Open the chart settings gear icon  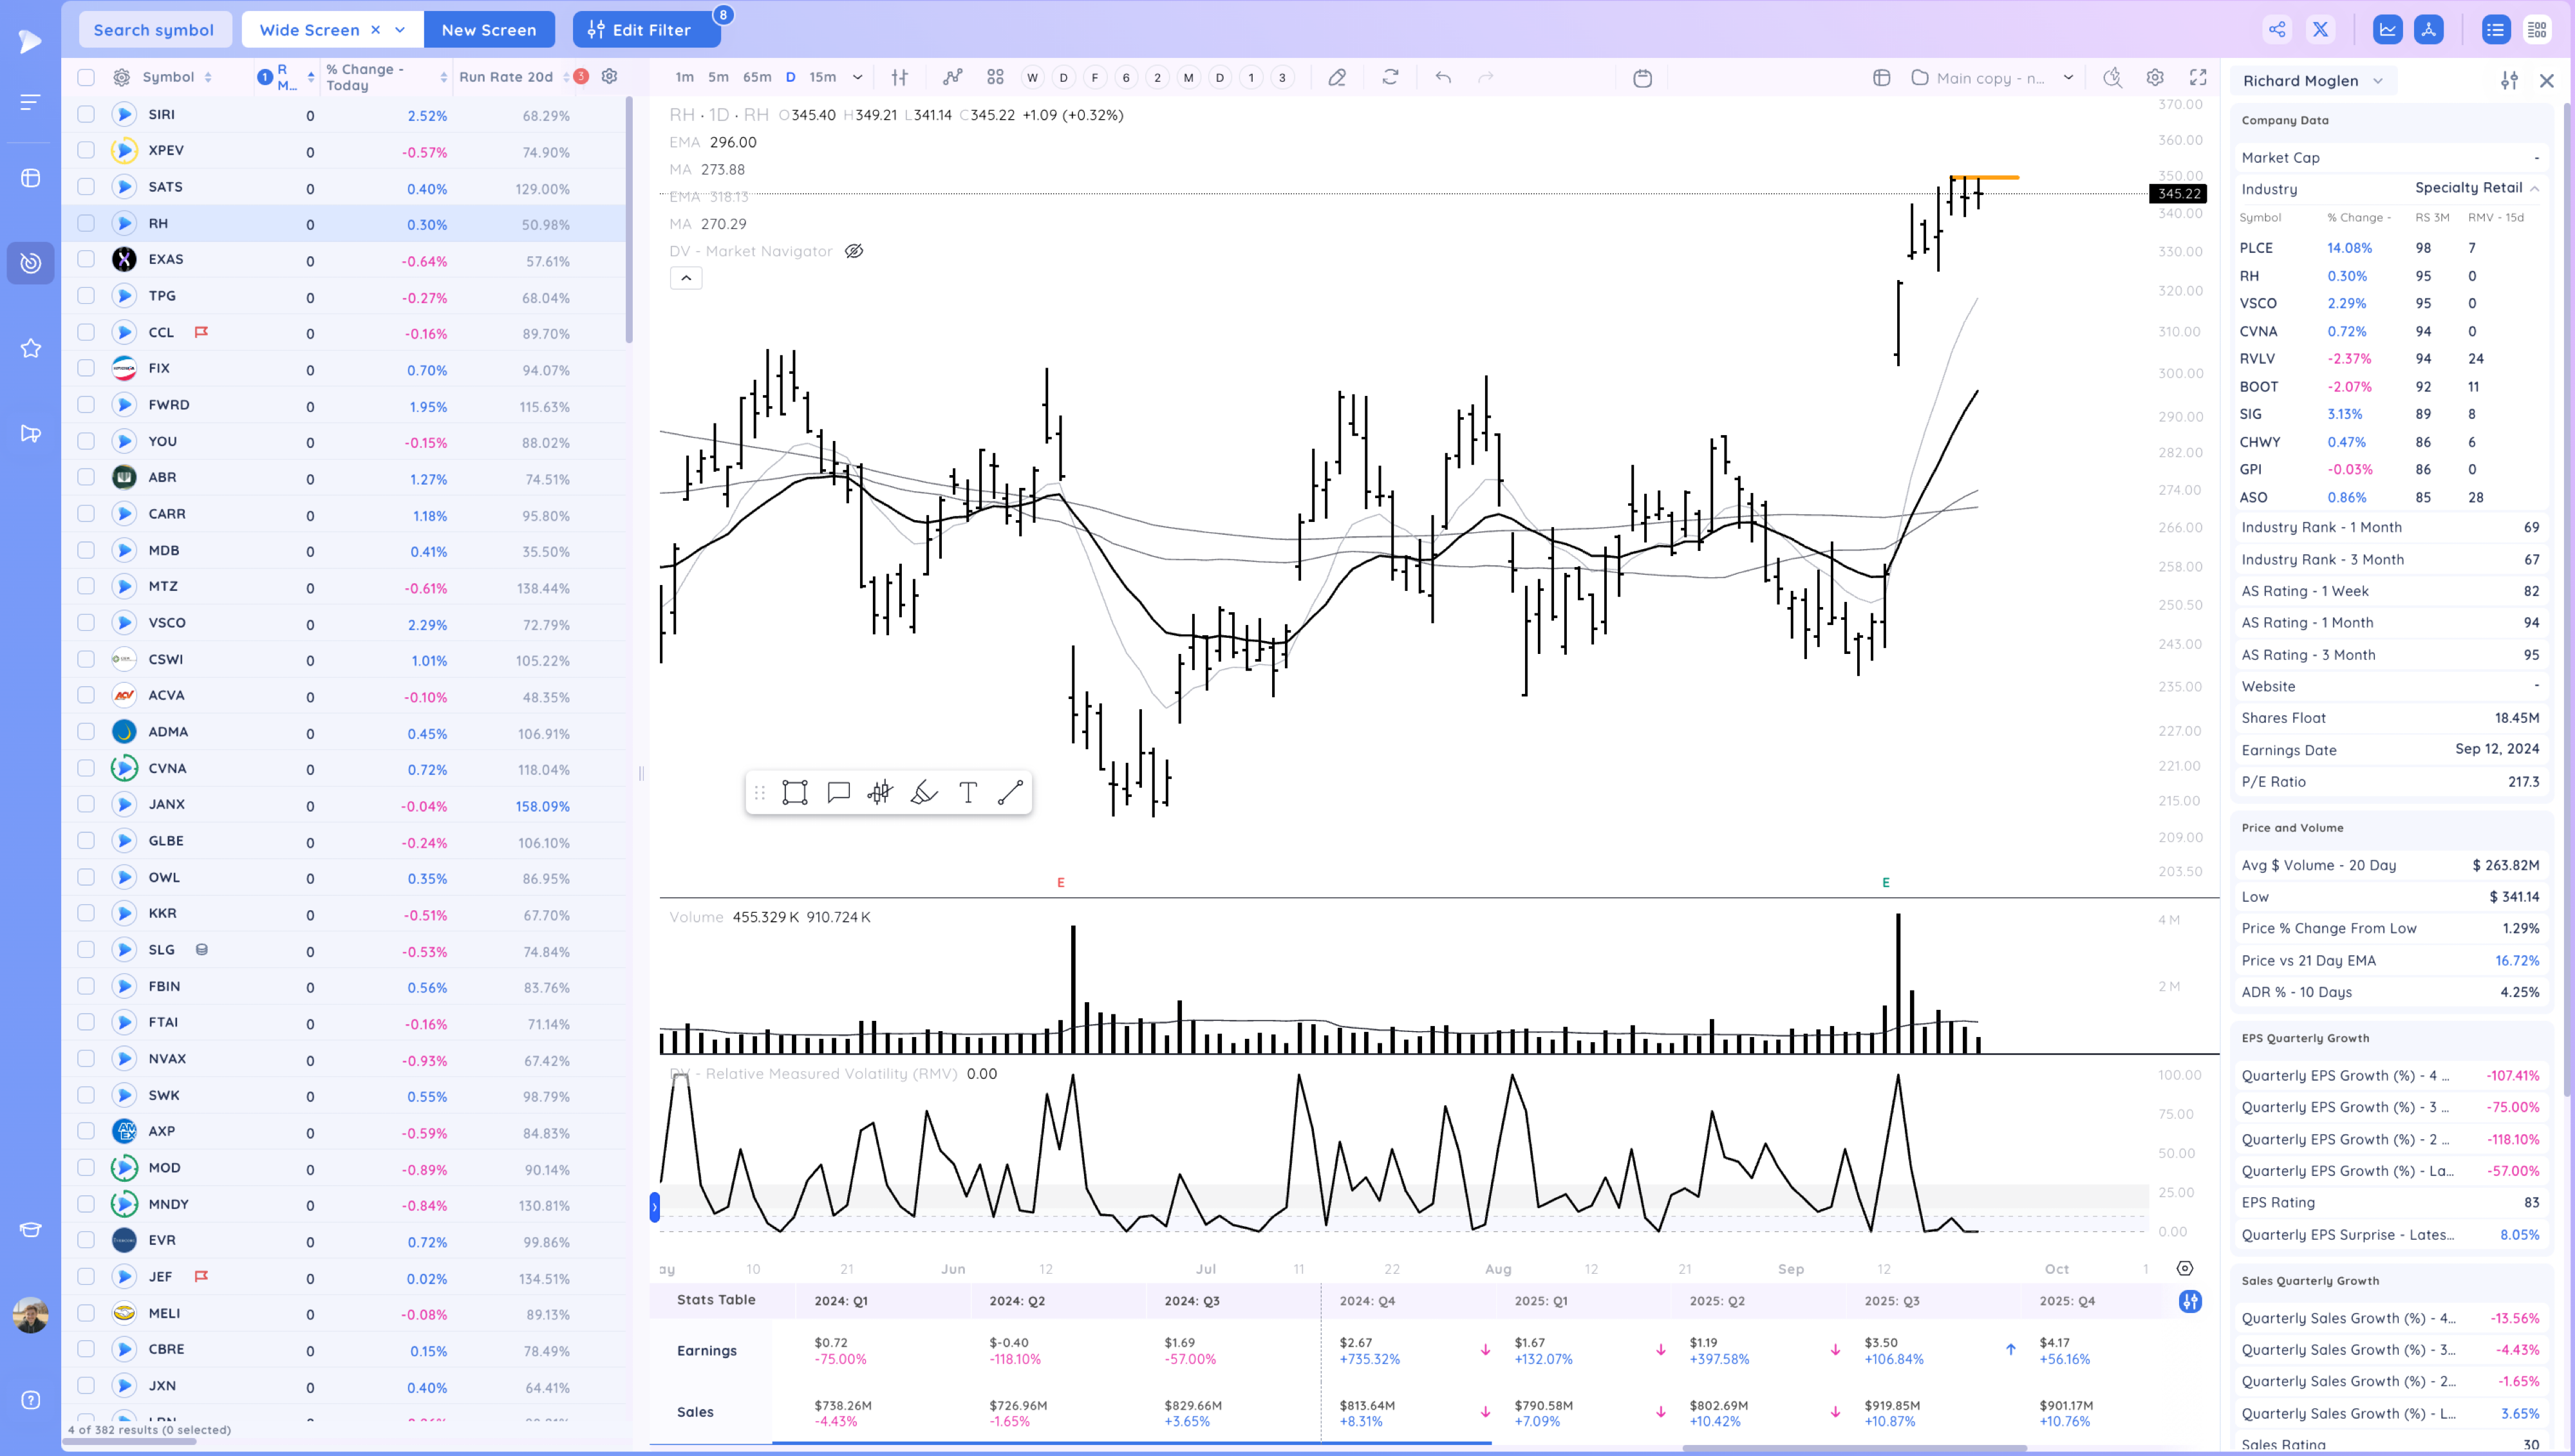2155,77
